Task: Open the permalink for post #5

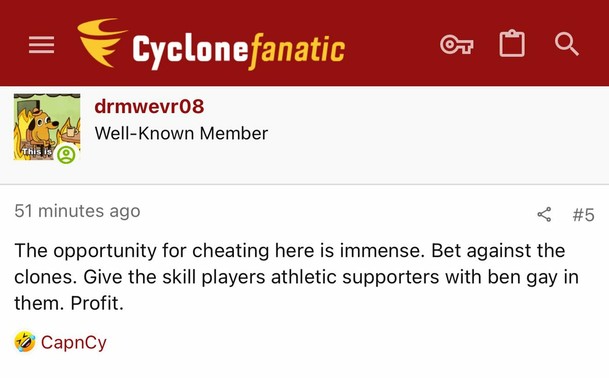Action: click(x=584, y=215)
